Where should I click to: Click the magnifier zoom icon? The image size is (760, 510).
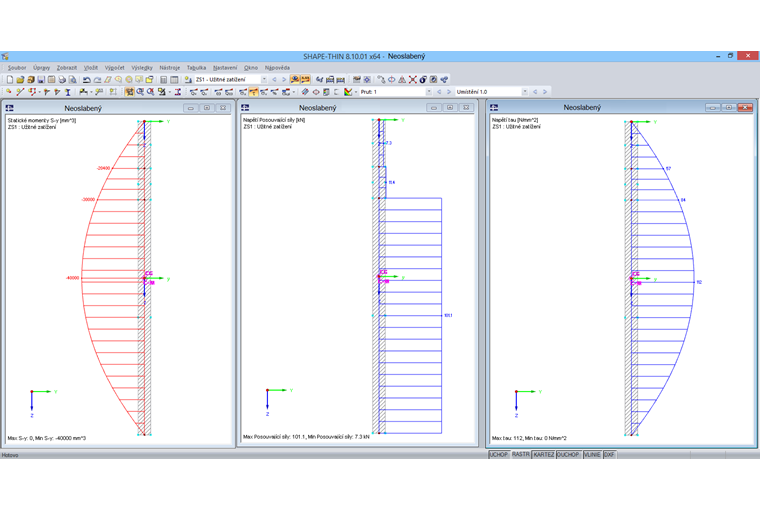pyautogui.click(x=140, y=92)
